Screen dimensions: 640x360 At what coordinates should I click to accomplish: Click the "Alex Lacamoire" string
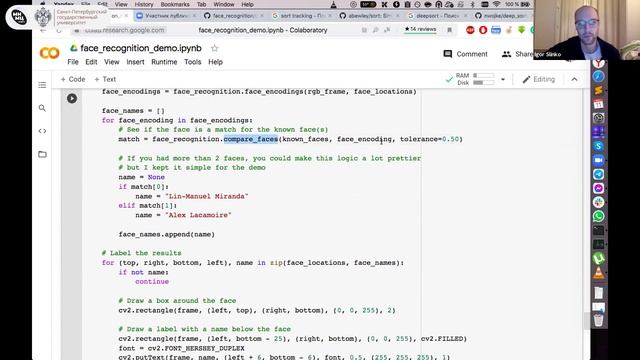tap(198, 215)
